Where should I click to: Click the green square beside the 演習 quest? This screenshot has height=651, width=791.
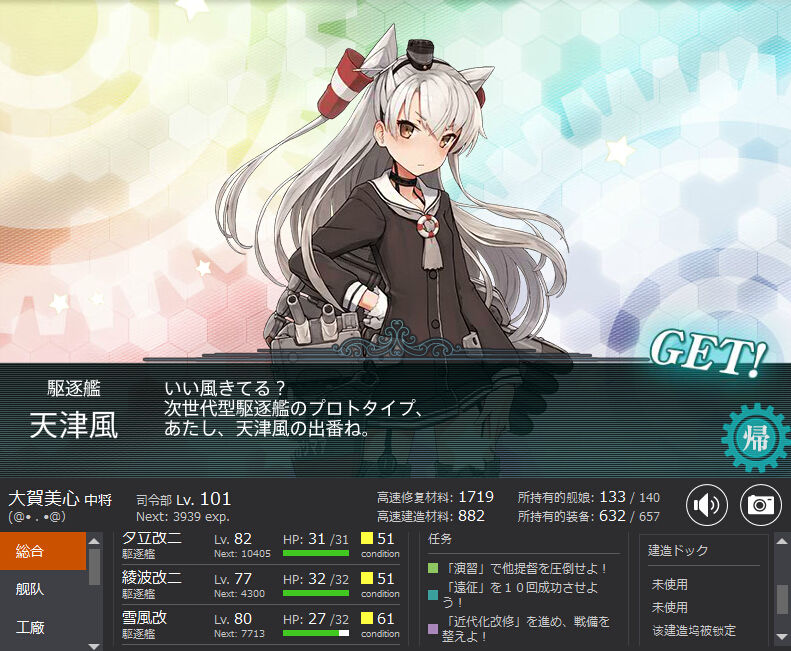pos(433,569)
